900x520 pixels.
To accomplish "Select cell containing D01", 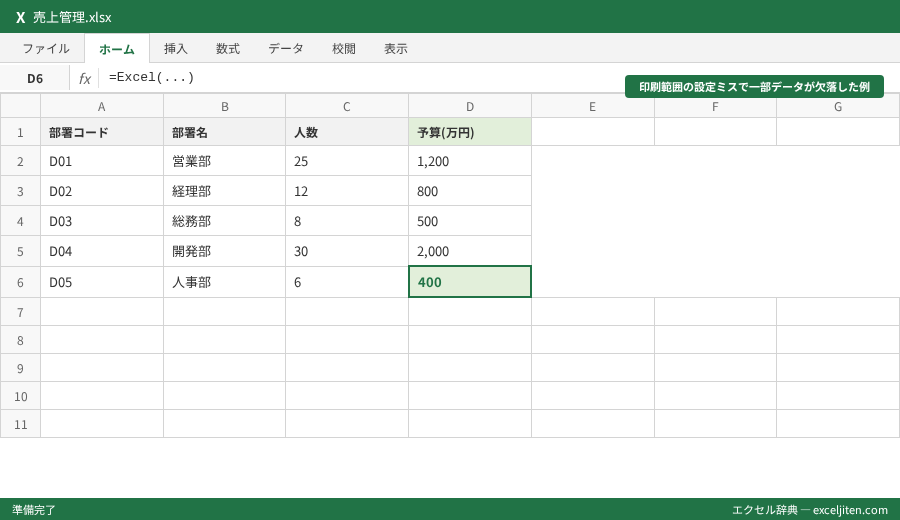I will pyautogui.click(x=102, y=161).
